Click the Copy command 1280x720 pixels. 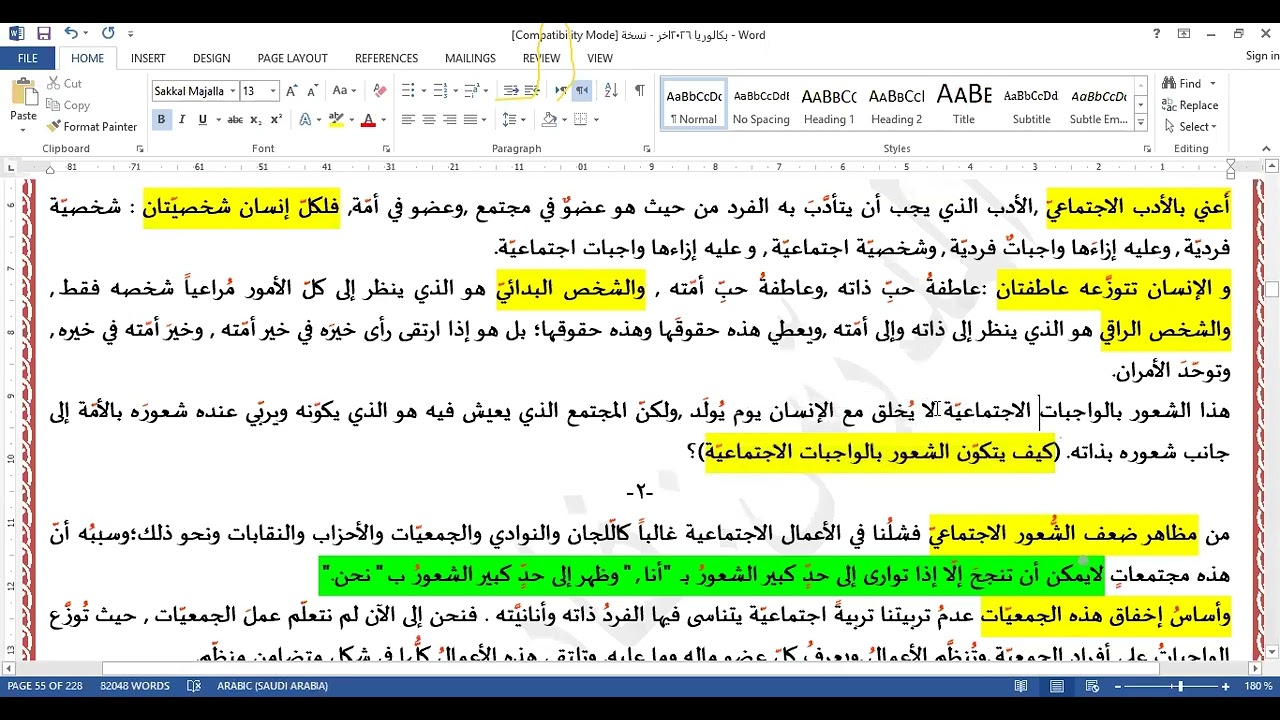tap(68, 105)
